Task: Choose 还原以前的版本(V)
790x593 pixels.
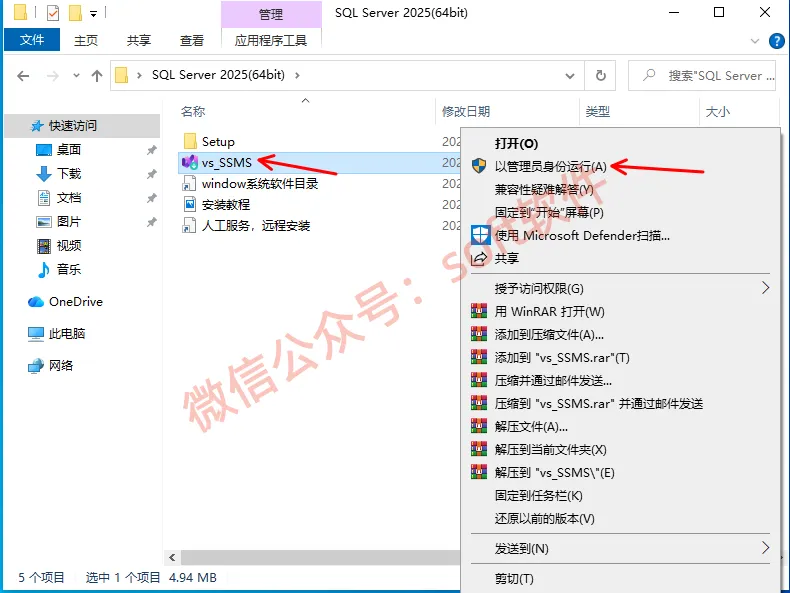Action: pos(545,518)
